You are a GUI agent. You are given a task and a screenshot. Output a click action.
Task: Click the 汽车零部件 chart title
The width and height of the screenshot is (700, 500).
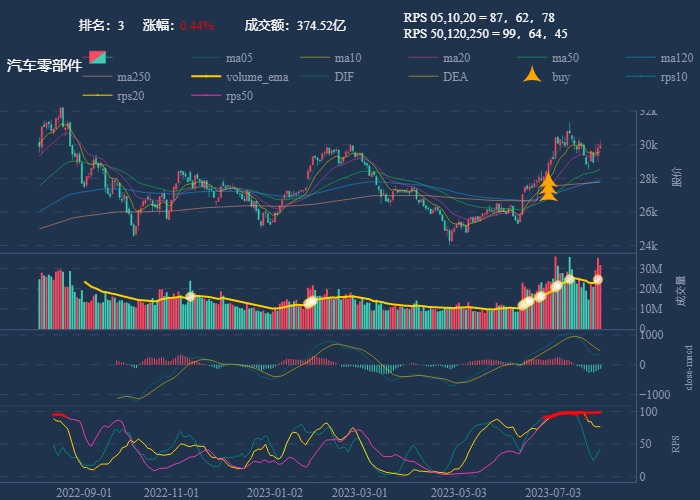tap(45, 66)
